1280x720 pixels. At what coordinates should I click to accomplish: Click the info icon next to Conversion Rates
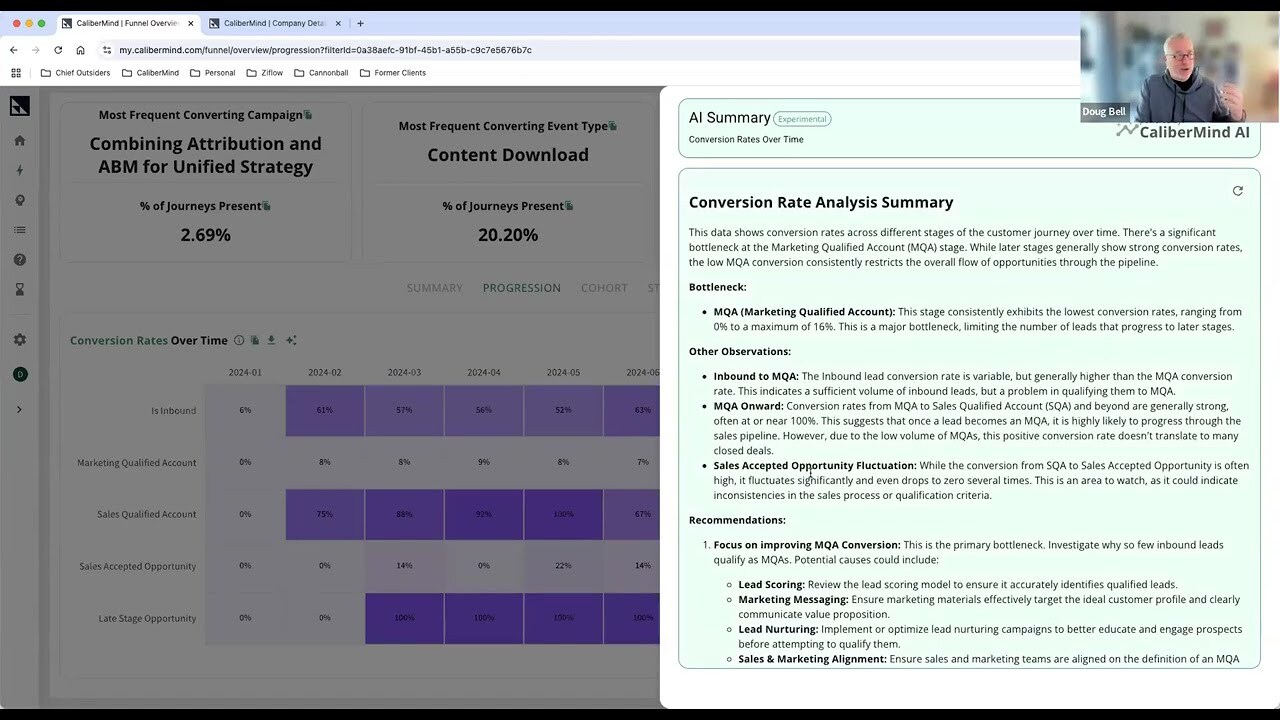pyautogui.click(x=239, y=340)
